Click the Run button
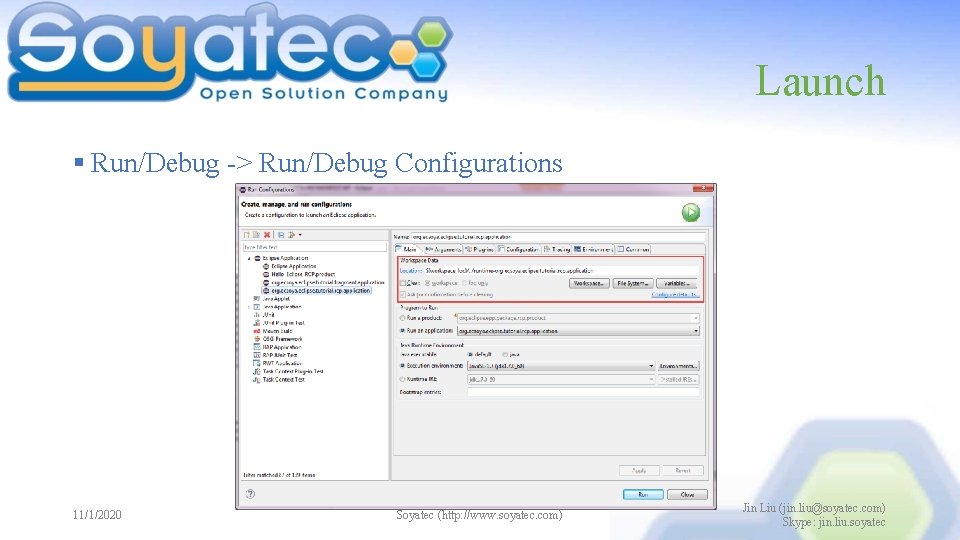Screen dimensions: 960x540 [643, 494]
